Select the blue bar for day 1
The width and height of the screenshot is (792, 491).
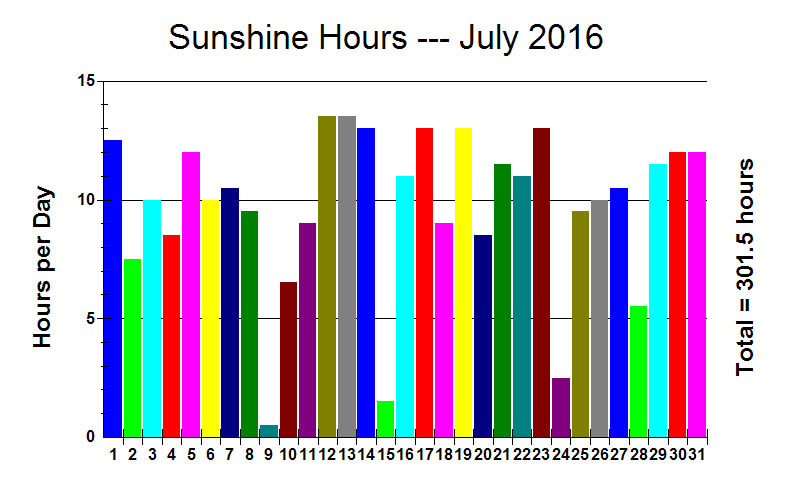click(x=113, y=288)
